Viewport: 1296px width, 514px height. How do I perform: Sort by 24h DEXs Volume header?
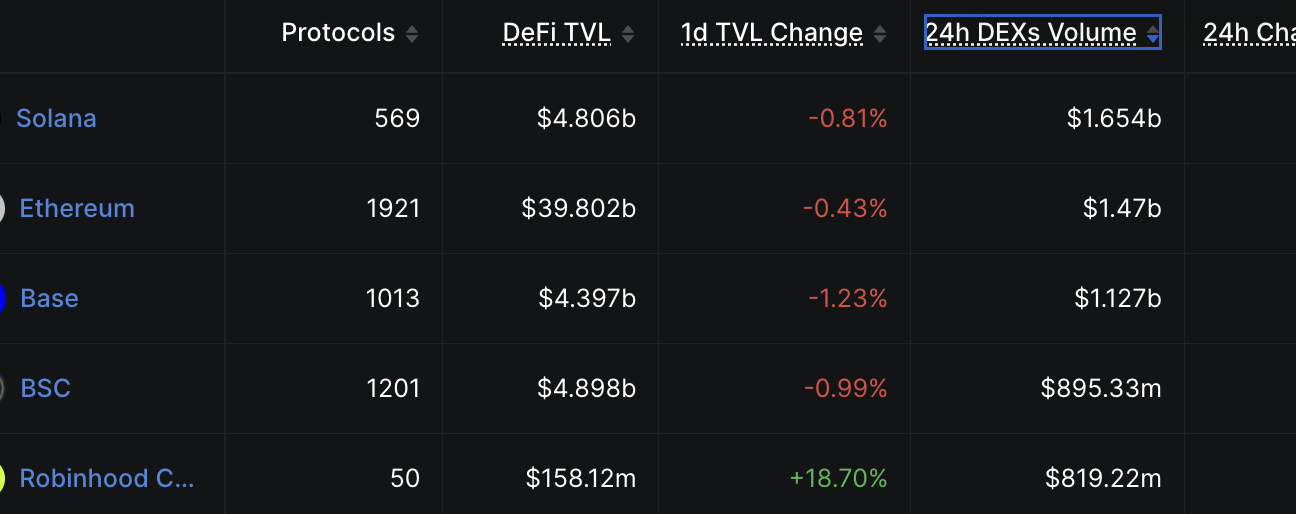(1031, 33)
